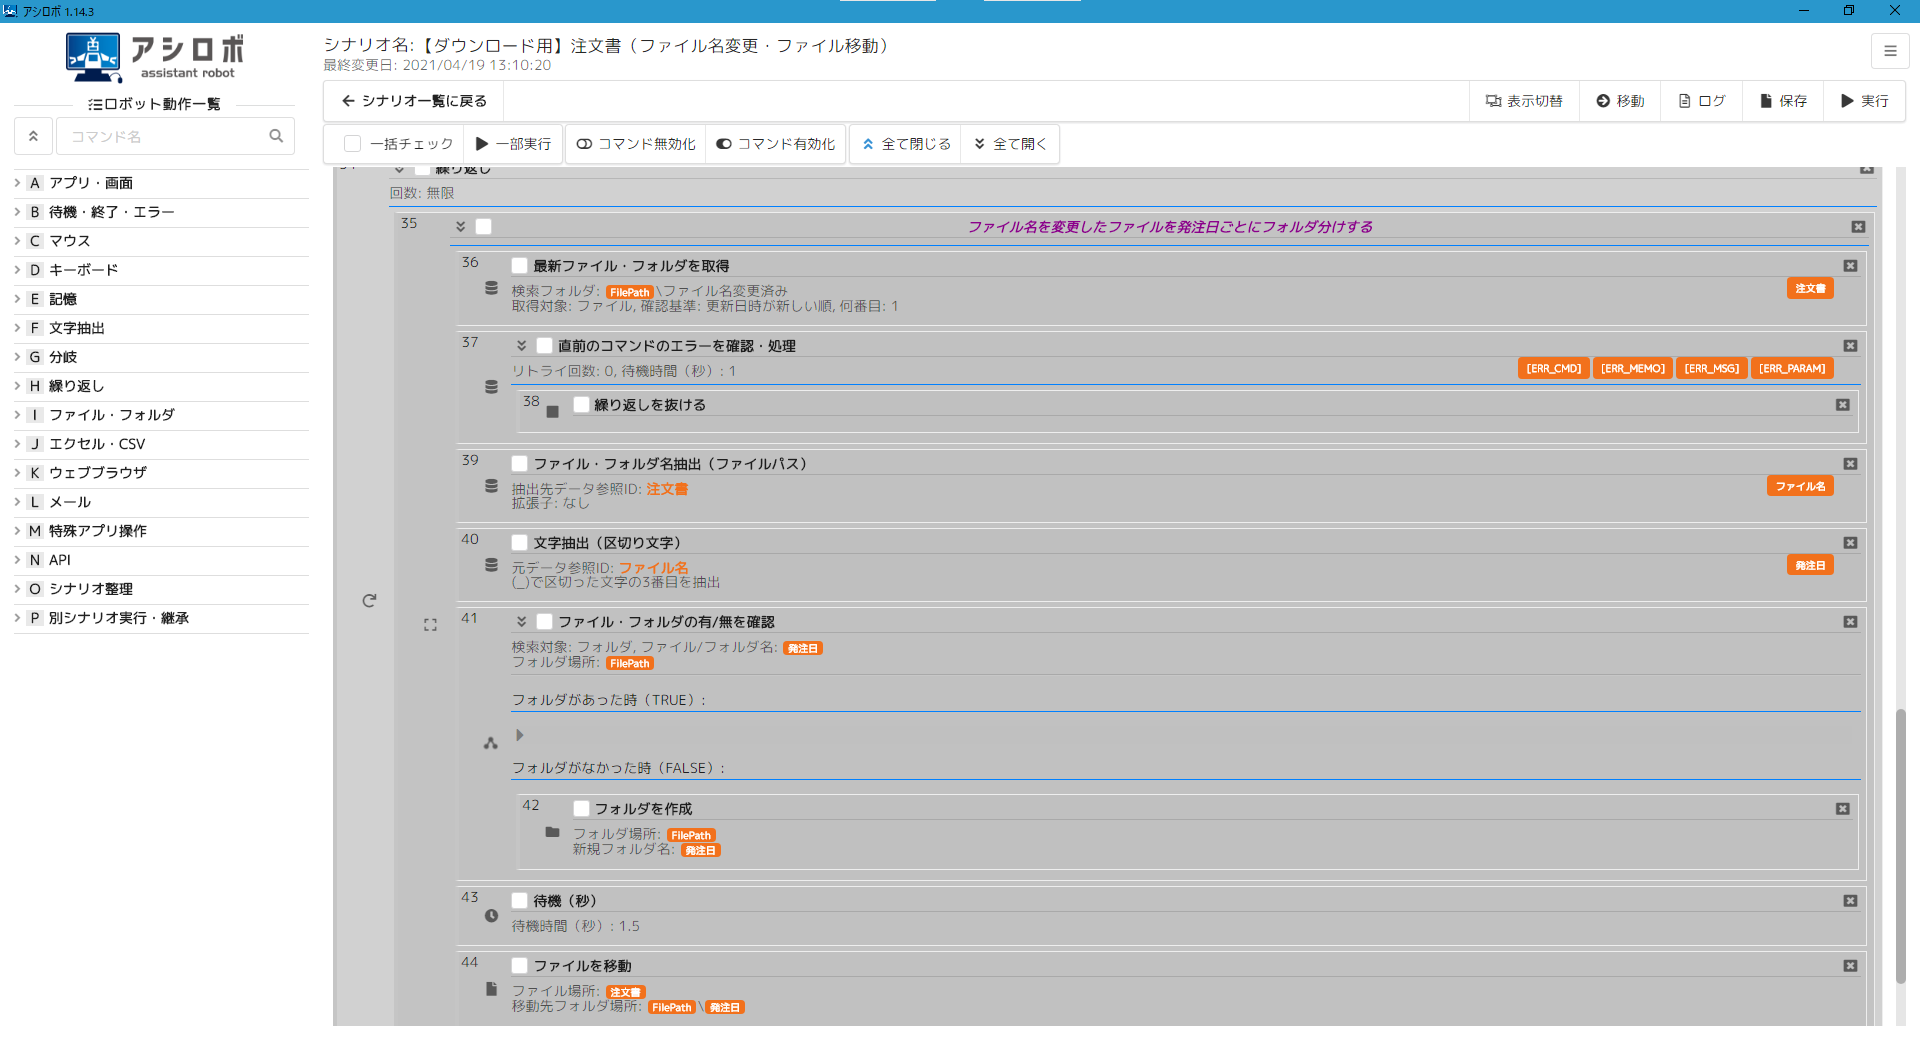Open the キーボード command group

coord(162,270)
